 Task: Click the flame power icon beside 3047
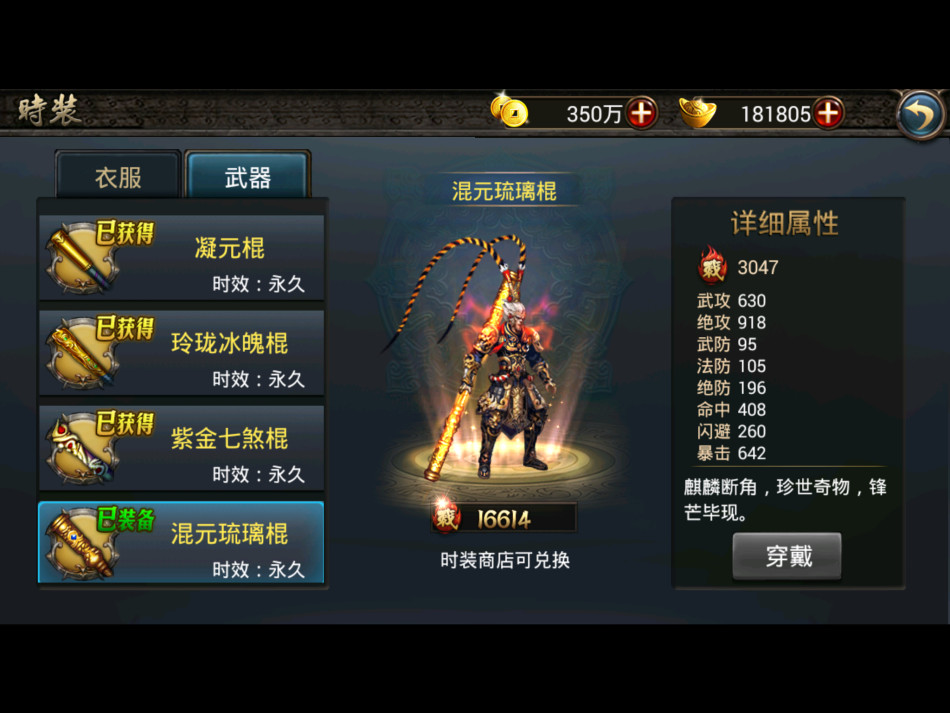[x=712, y=265]
